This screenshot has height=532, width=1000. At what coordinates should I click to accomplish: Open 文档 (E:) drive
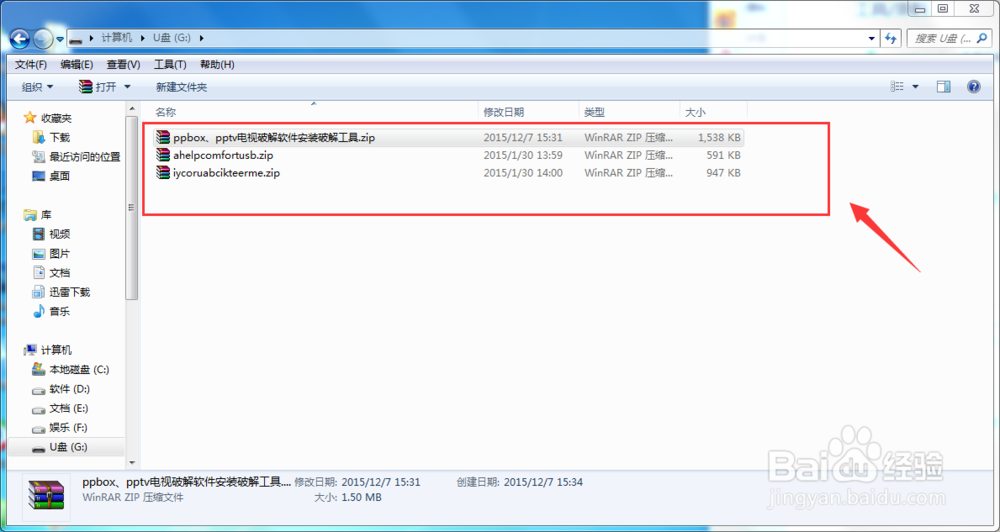tap(61, 408)
